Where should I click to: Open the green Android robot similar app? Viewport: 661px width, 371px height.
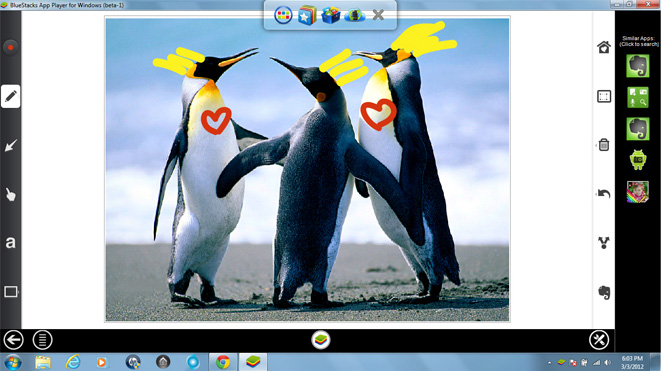coord(638,160)
